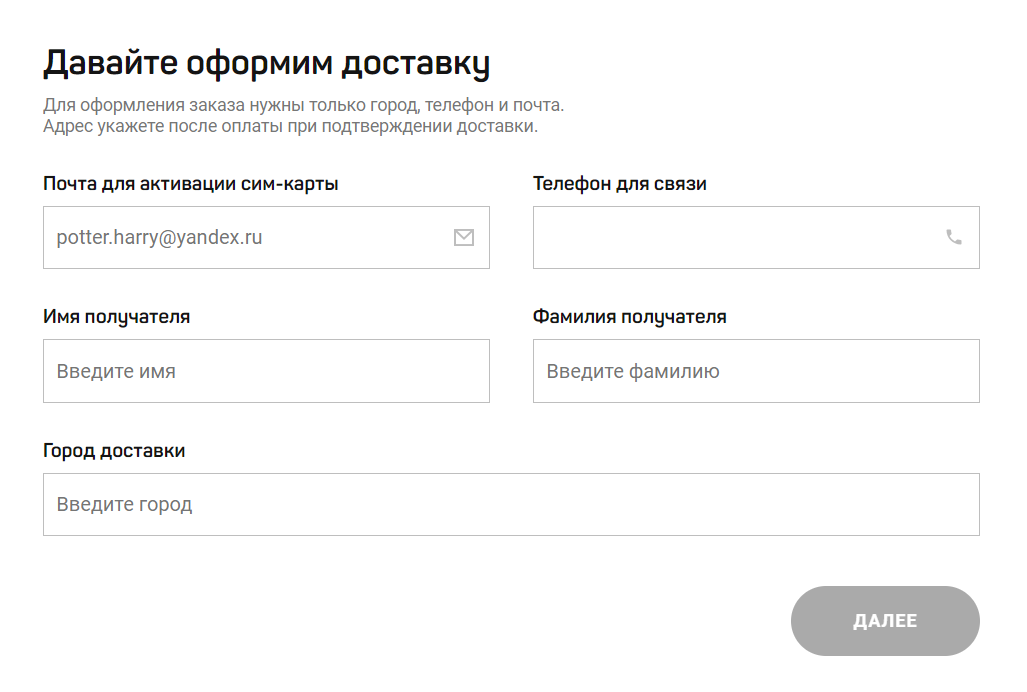
Task: Click the Имя получателя label
Action: [x=114, y=317]
